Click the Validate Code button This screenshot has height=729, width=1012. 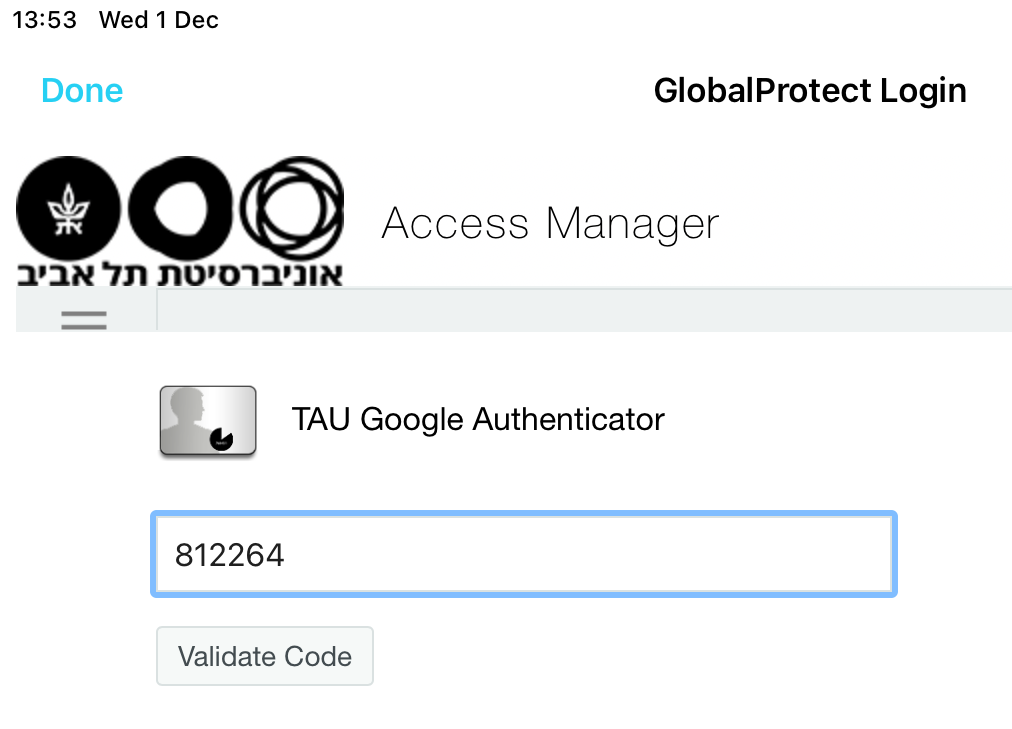[x=265, y=656]
